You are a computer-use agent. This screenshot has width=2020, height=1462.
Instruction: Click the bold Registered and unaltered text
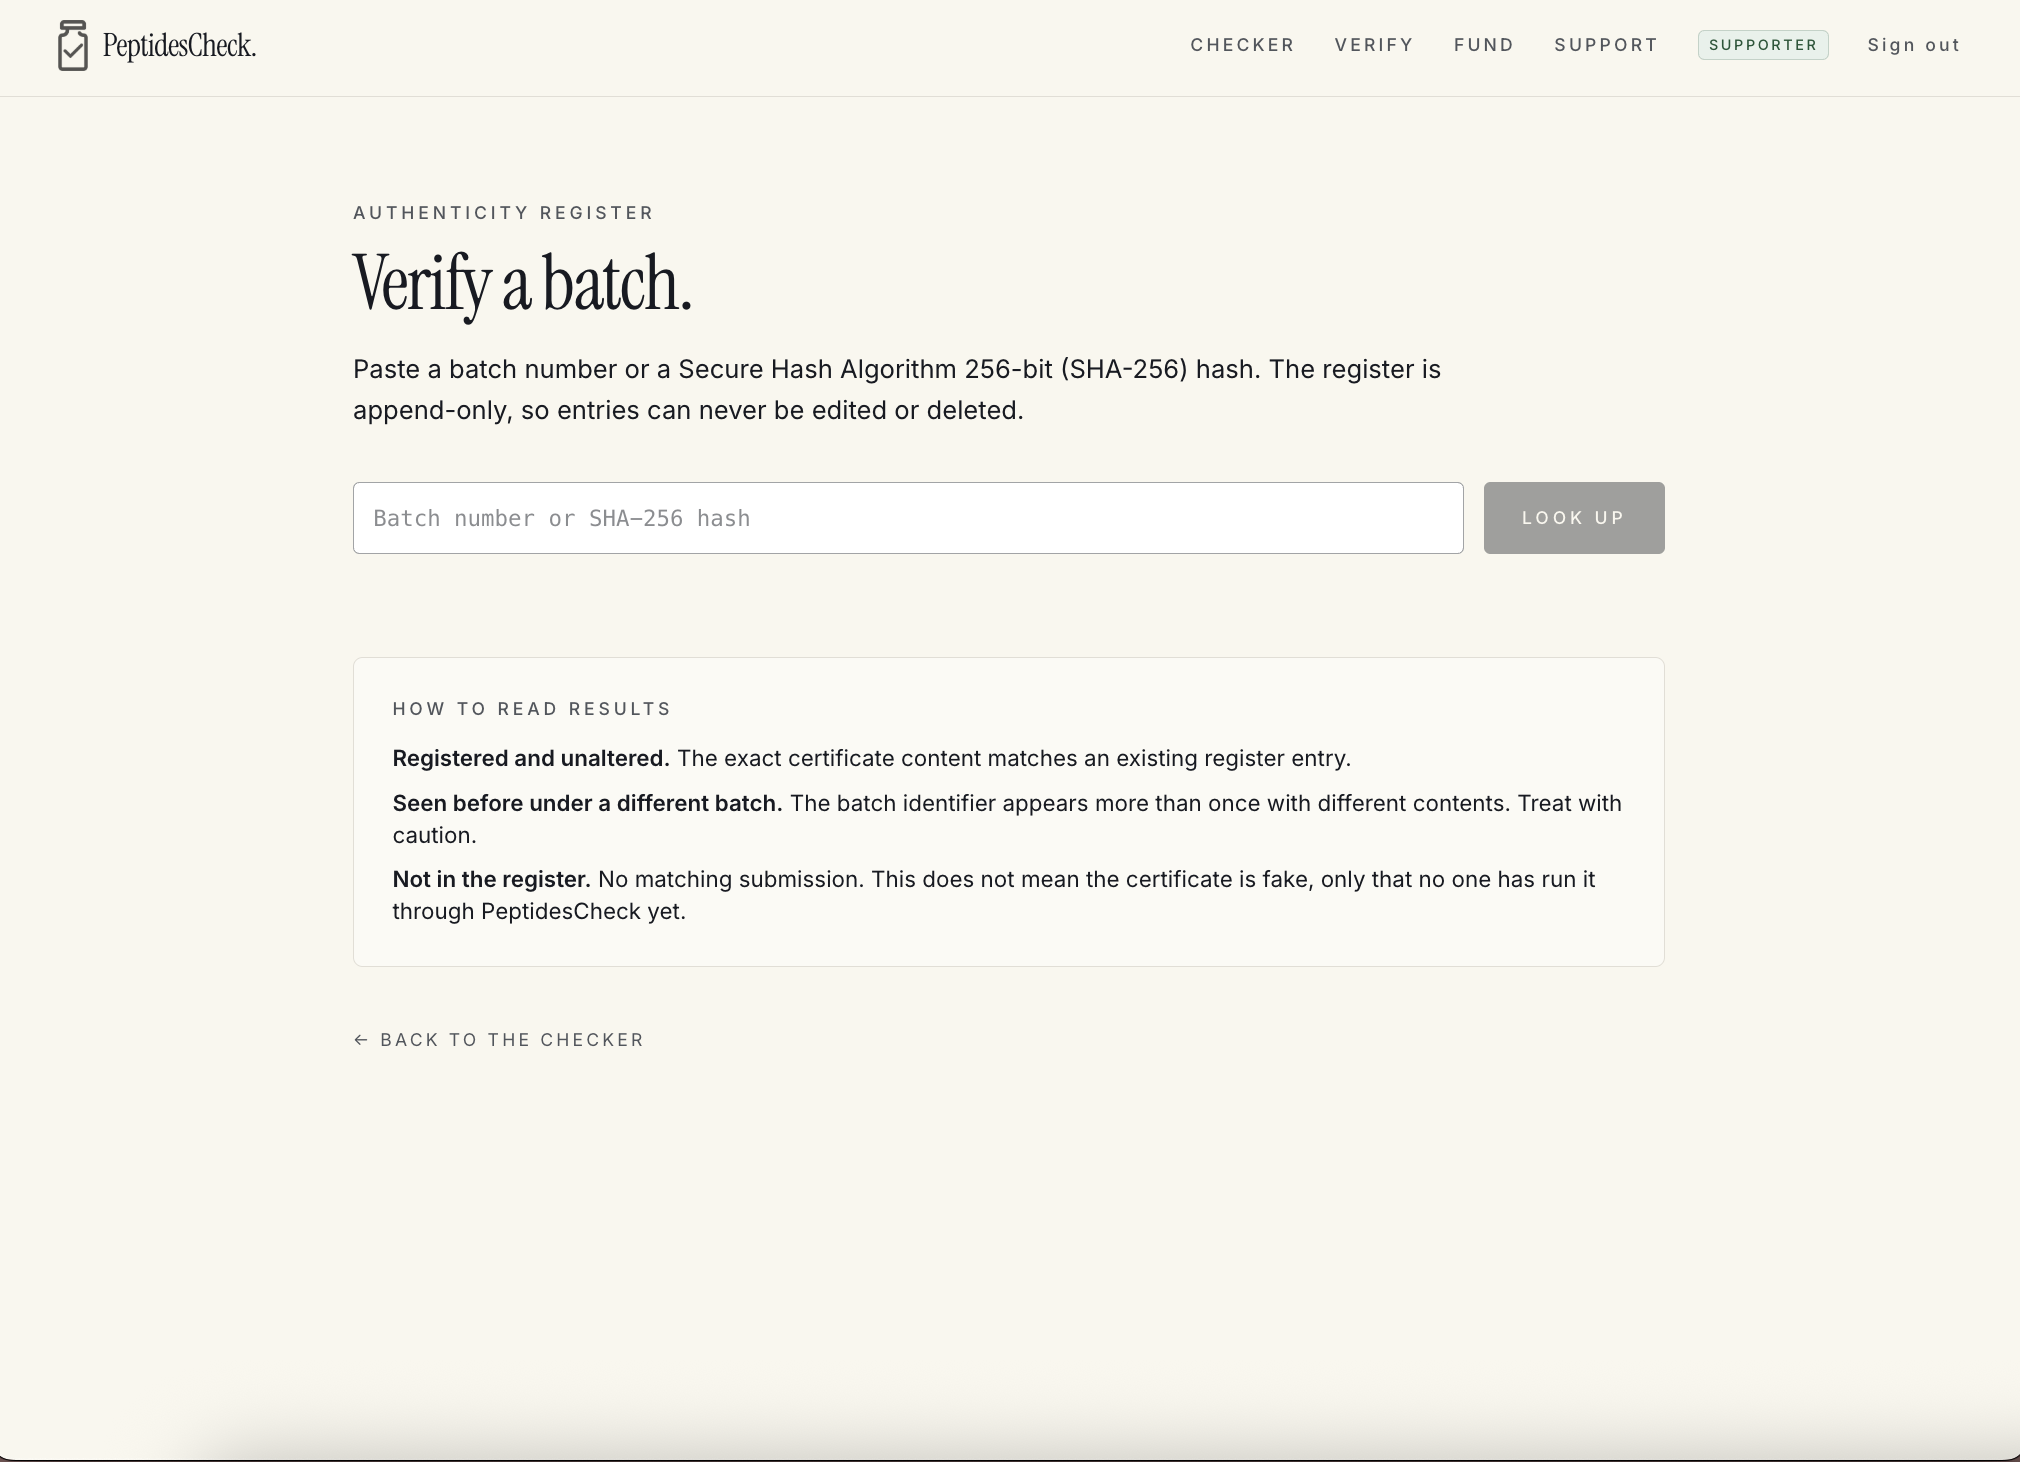point(531,758)
